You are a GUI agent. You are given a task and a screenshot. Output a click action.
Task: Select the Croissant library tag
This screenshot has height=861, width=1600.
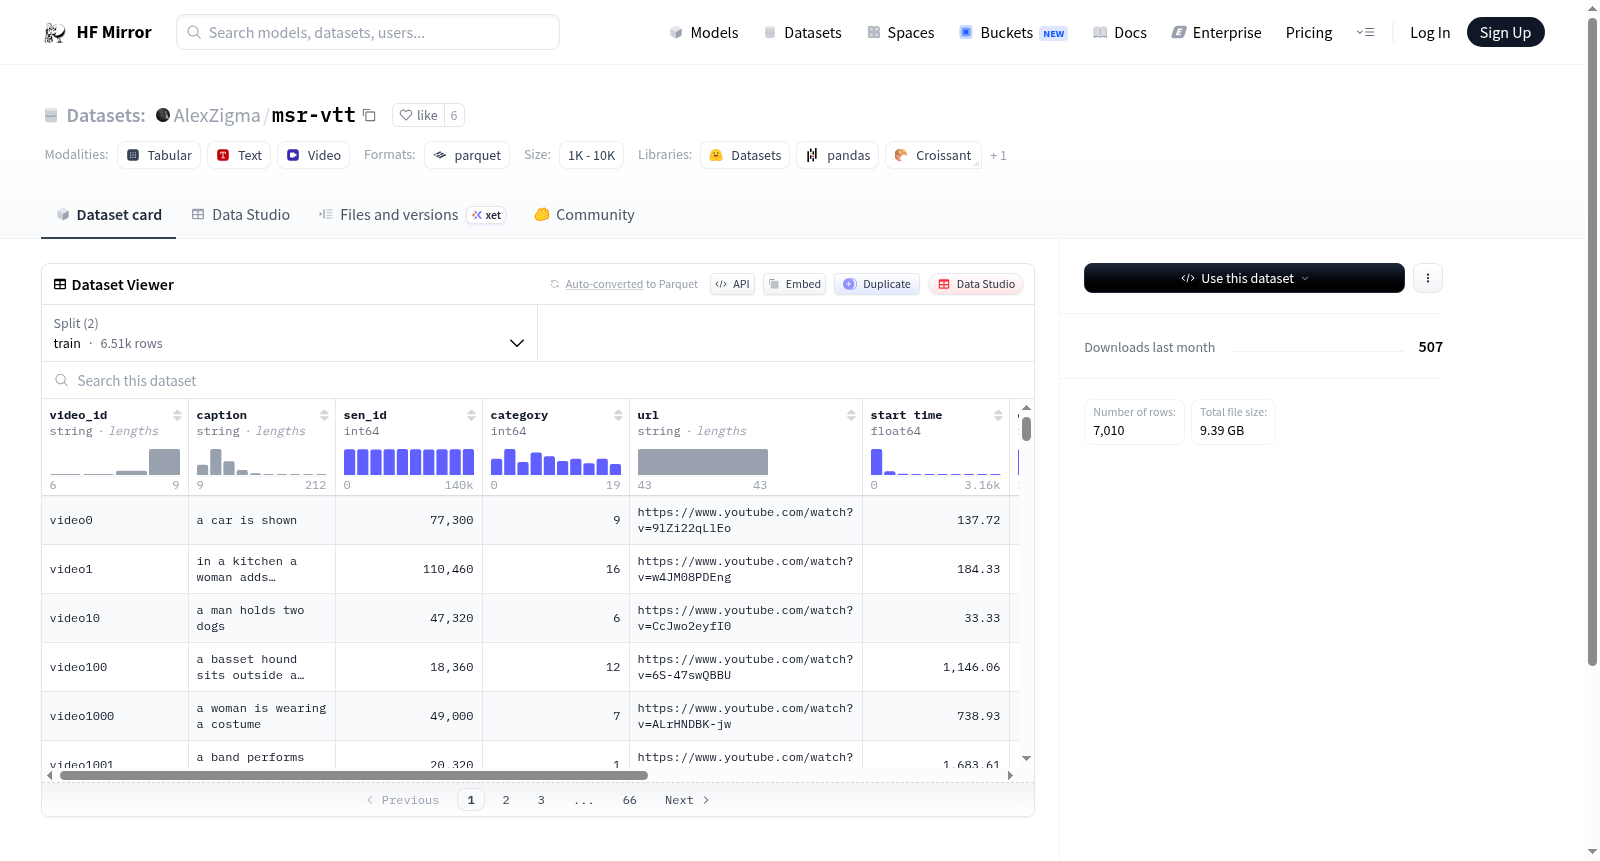click(x=933, y=155)
